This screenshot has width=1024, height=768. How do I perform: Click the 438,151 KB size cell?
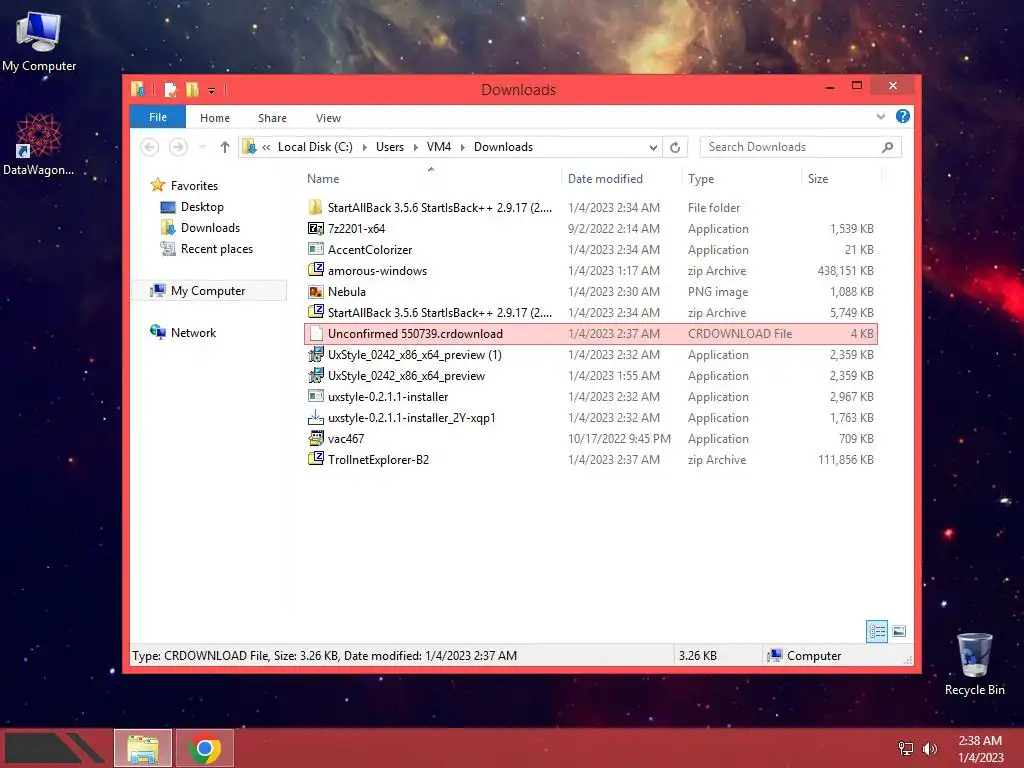(845, 270)
